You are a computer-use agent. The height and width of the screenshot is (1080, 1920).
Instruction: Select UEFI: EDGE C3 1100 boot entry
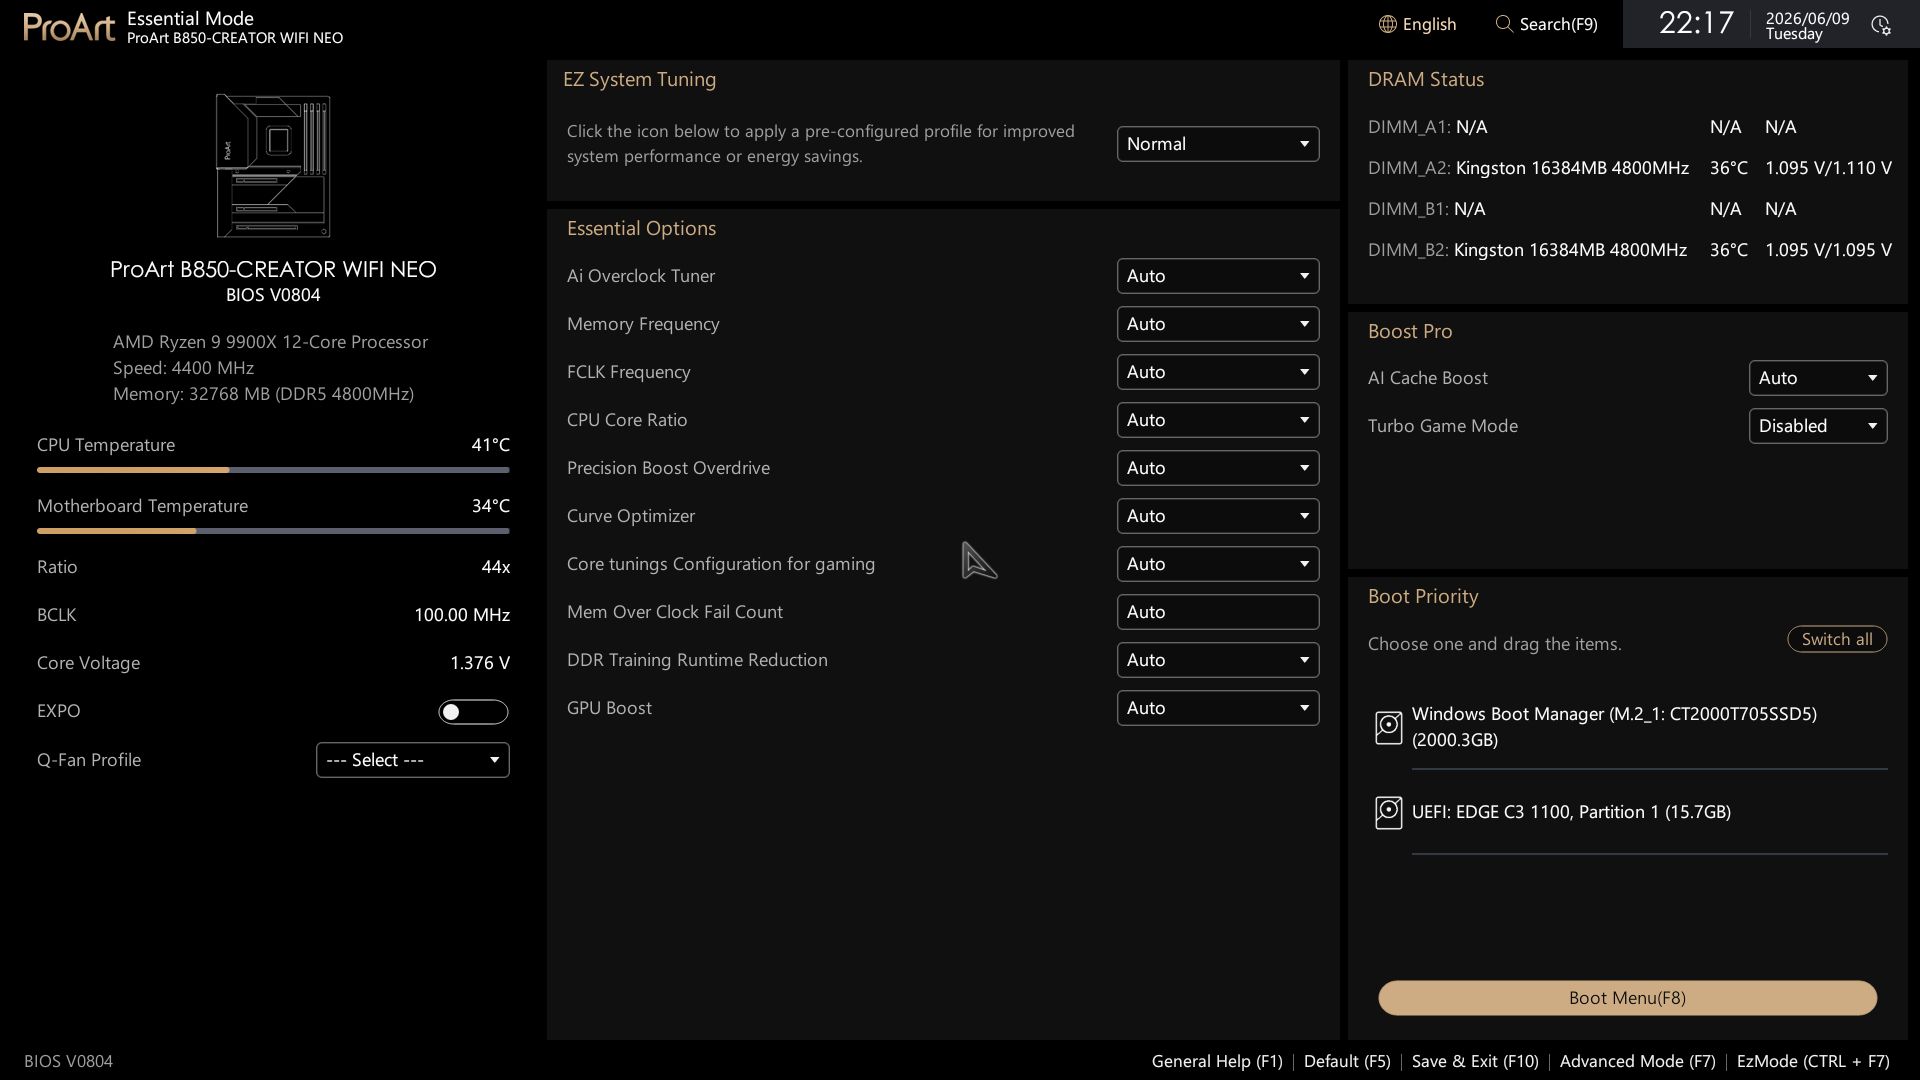tap(1631, 812)
